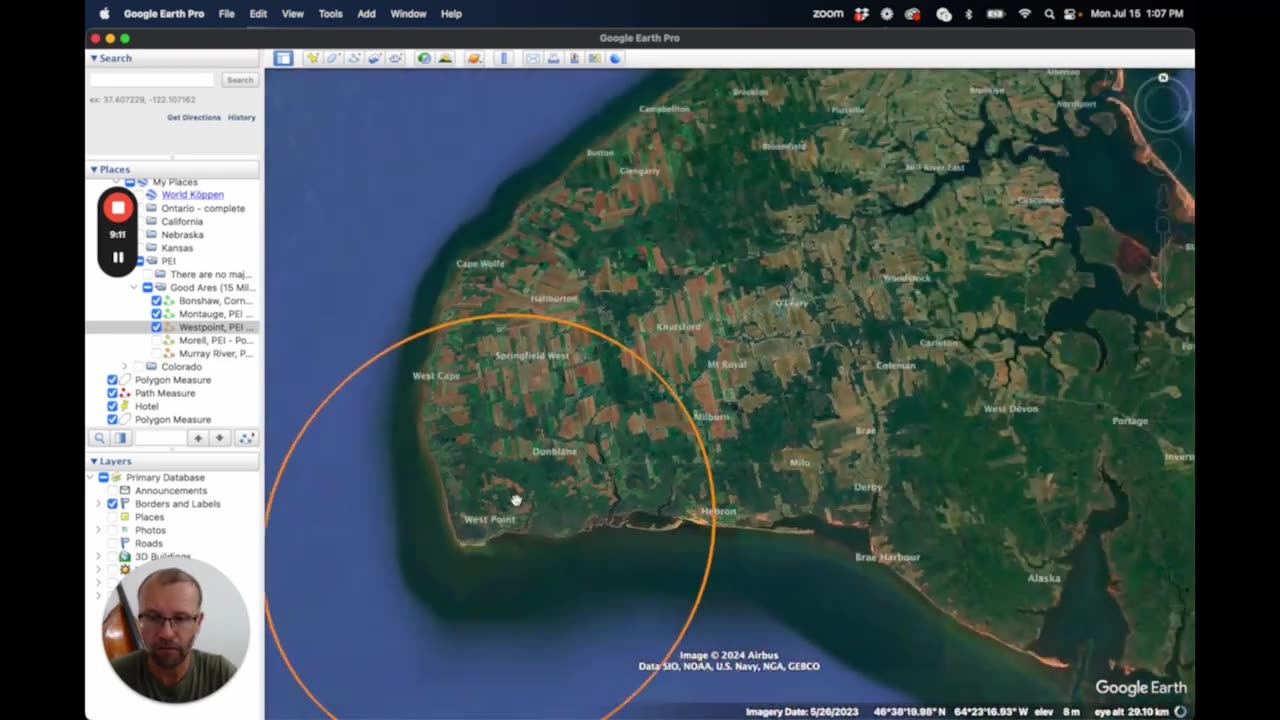1280x720 pixels.
Task: Click the tour path icon in Places footer
Action: click(246, 438)
